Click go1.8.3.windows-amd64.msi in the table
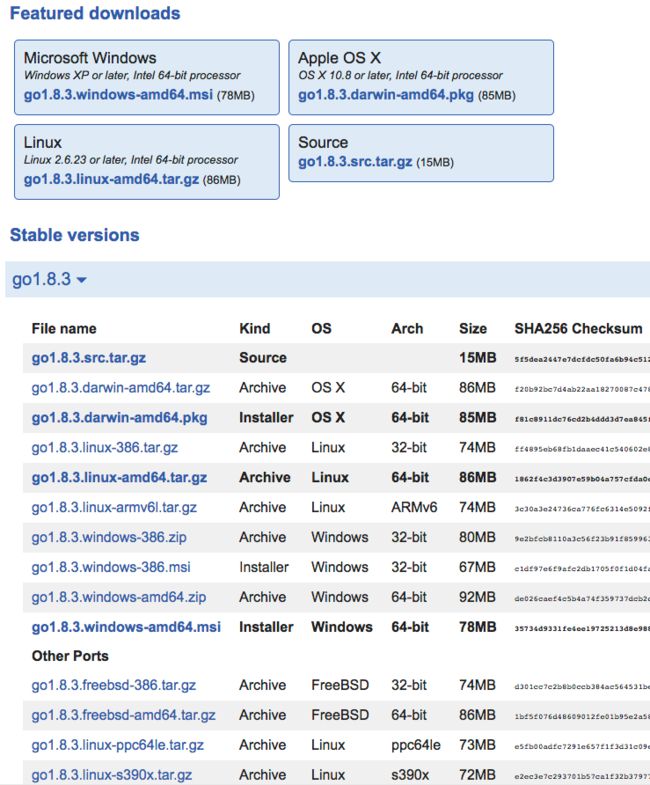The image size is (650, 785). click(126, 627)
